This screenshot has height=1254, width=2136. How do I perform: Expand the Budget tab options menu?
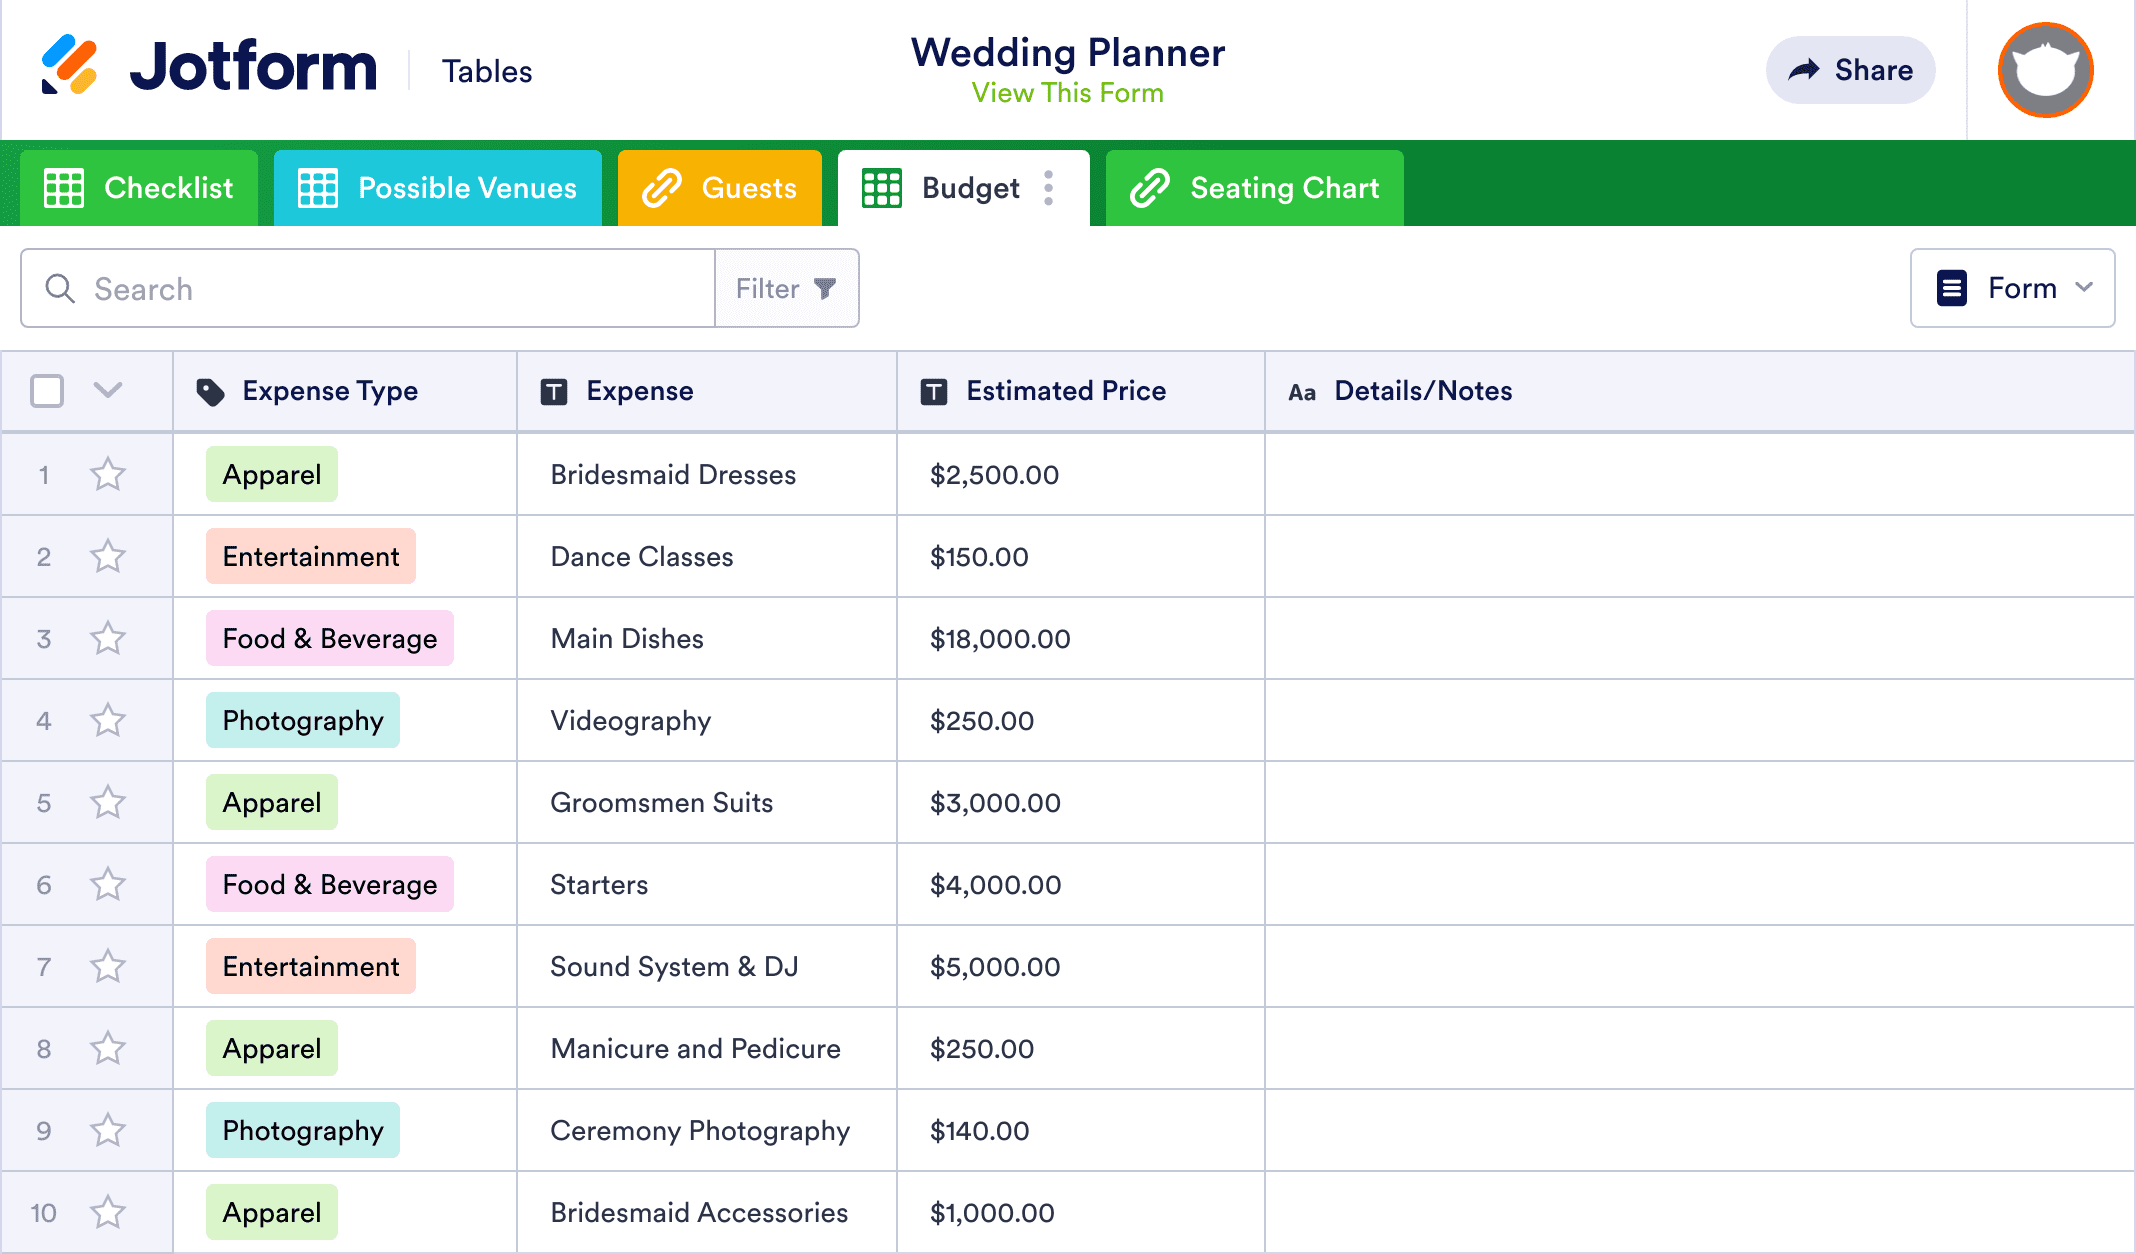click(x=1049, y=188)
